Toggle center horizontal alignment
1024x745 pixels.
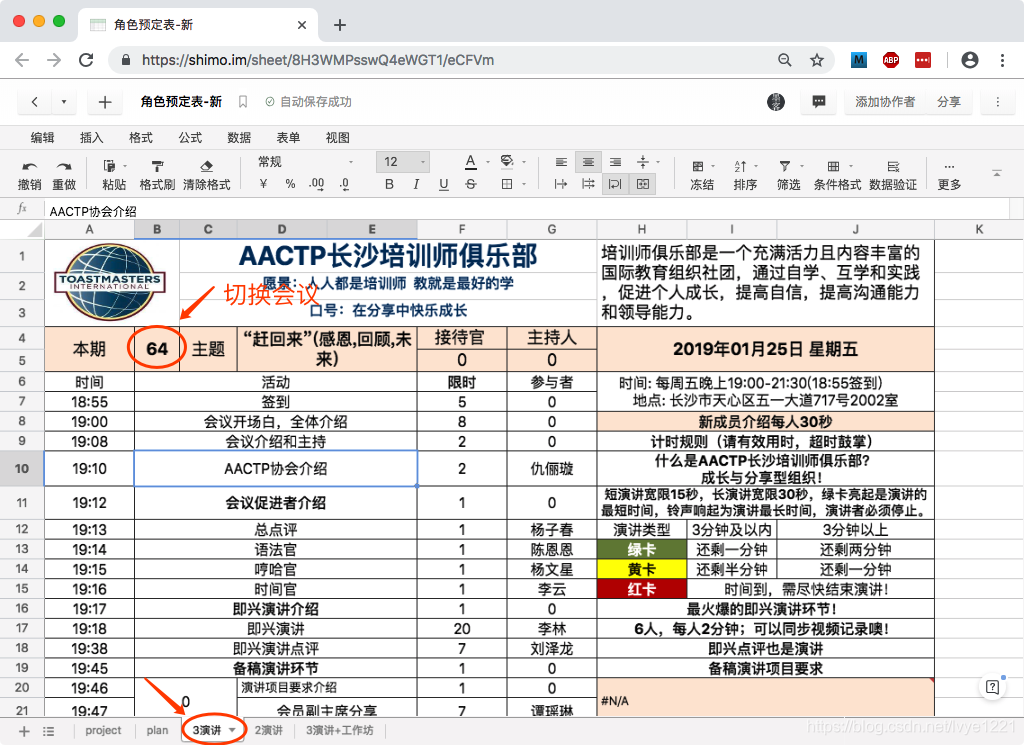(x=588, y=162)
